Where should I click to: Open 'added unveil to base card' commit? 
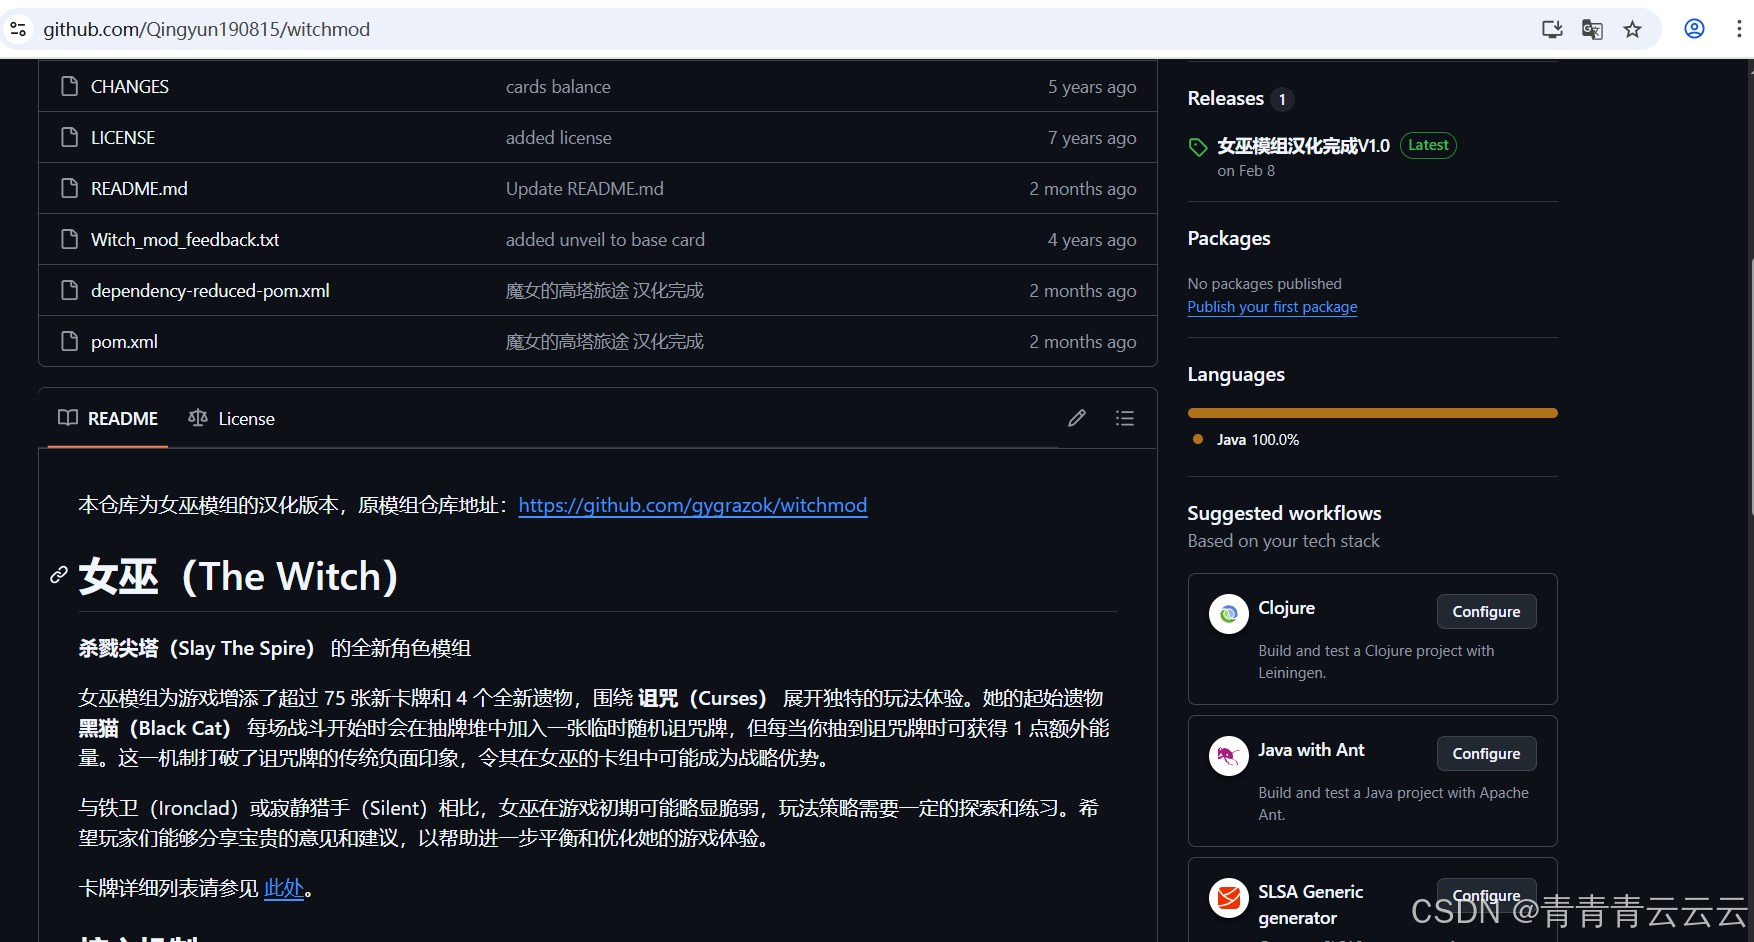(605, 240)
